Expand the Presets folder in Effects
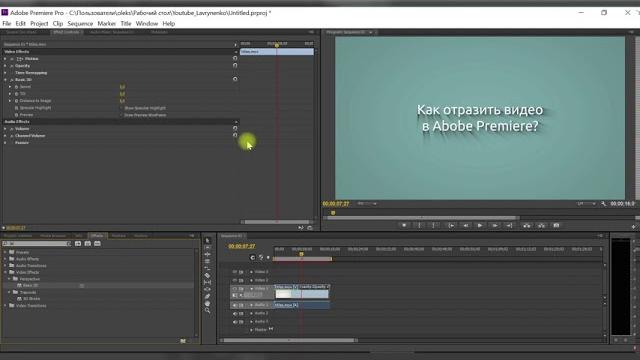Viewport: 640px width, 360px height. click(5, 252)
